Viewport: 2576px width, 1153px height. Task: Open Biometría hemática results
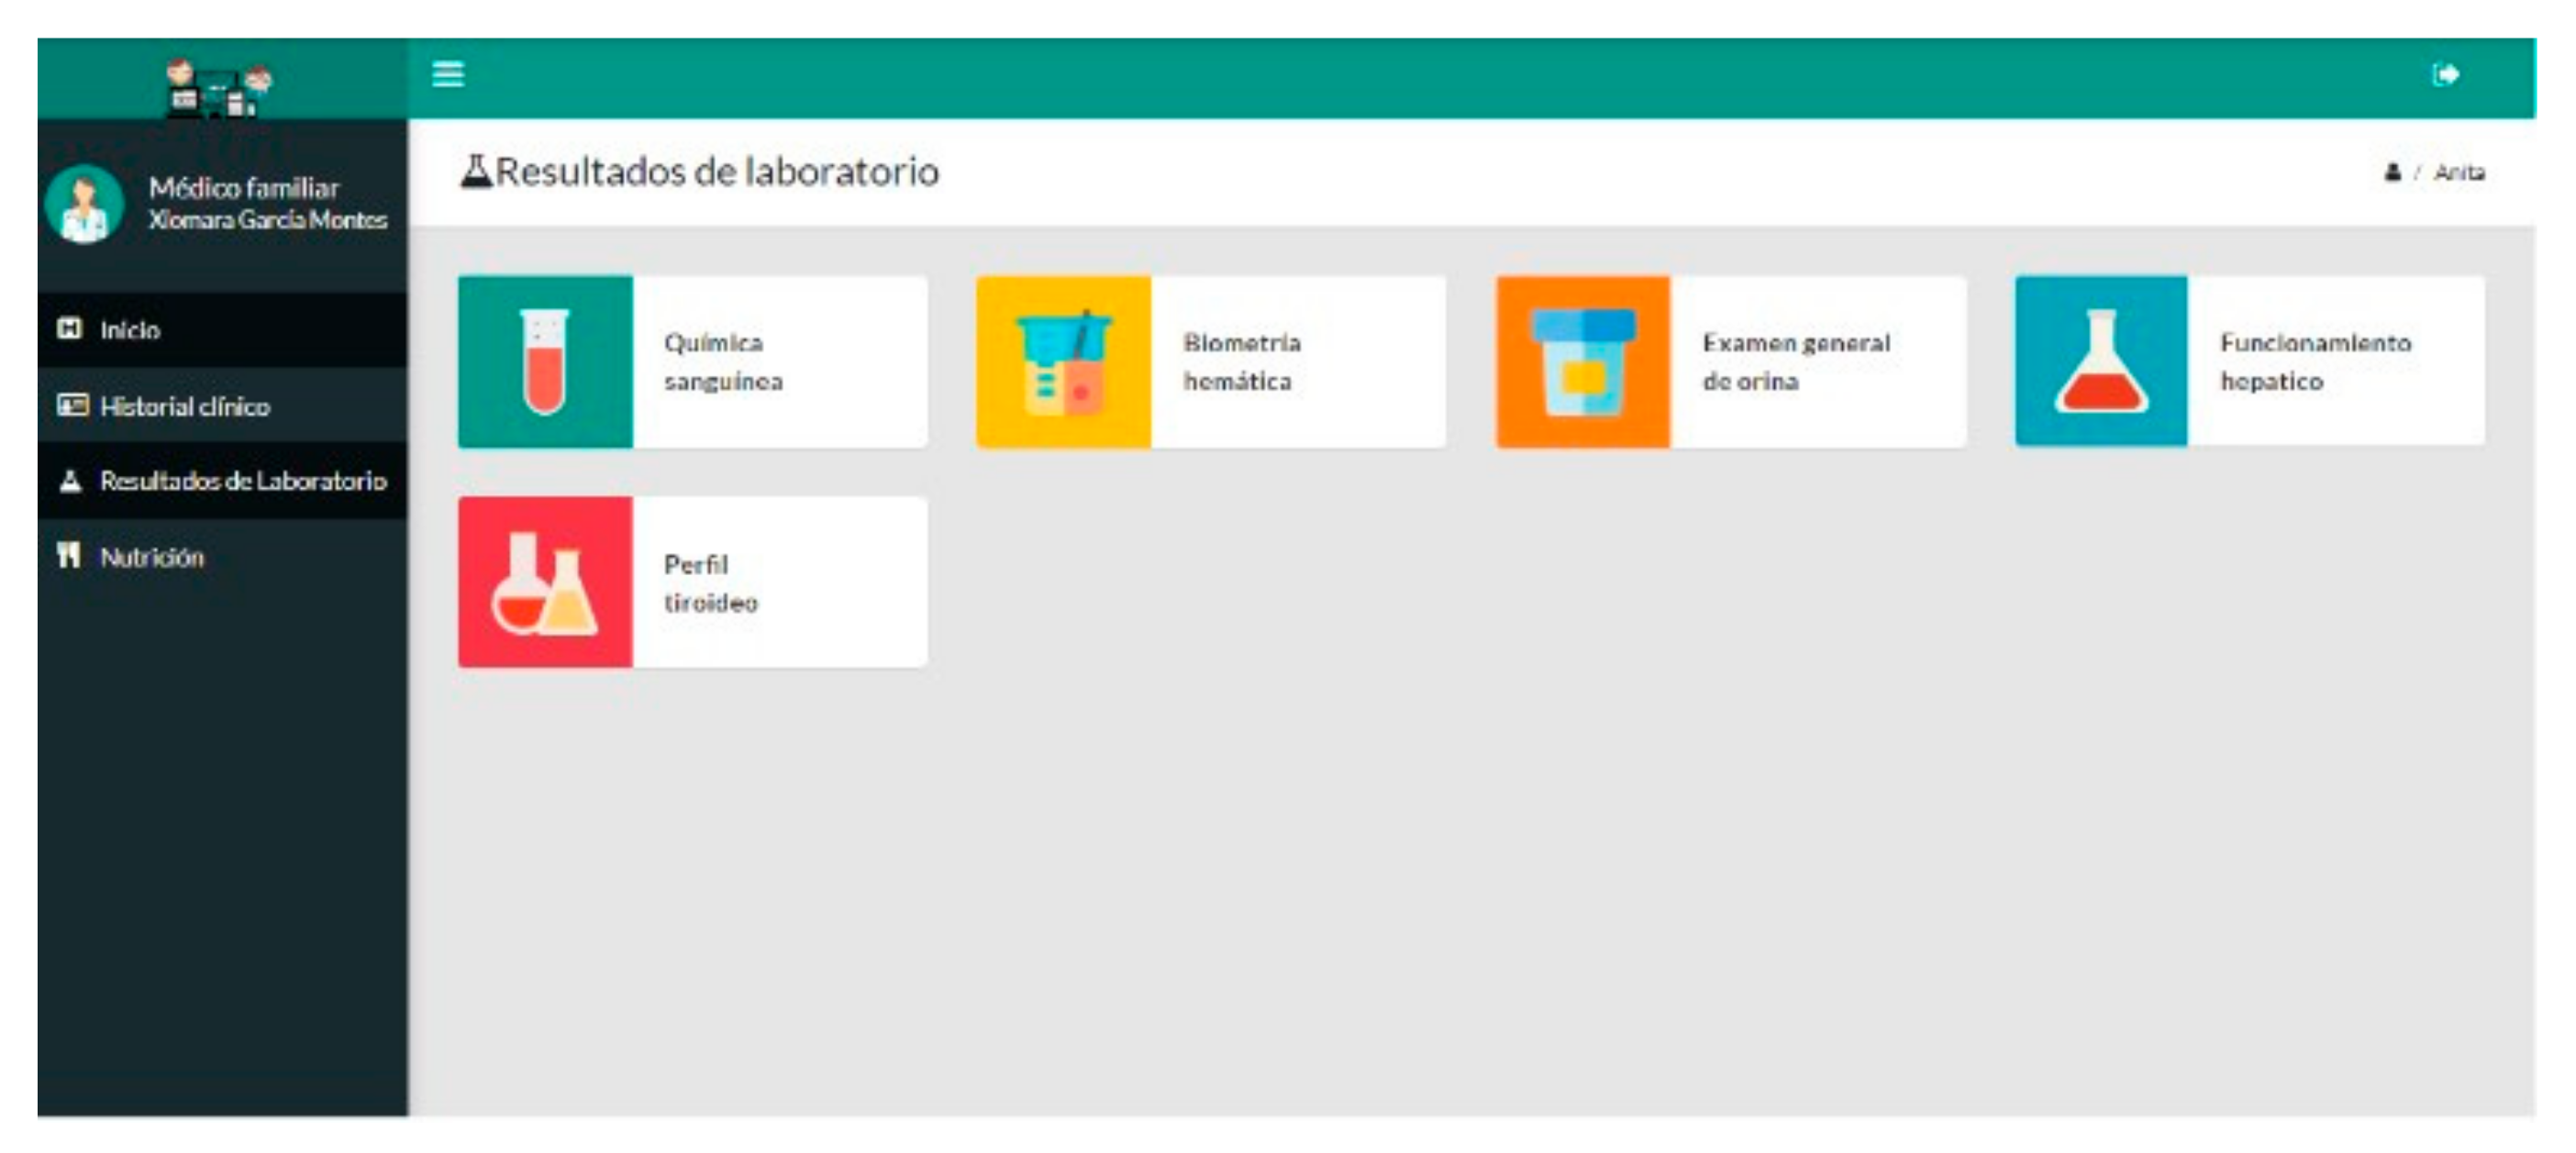tap(1242, 362)
